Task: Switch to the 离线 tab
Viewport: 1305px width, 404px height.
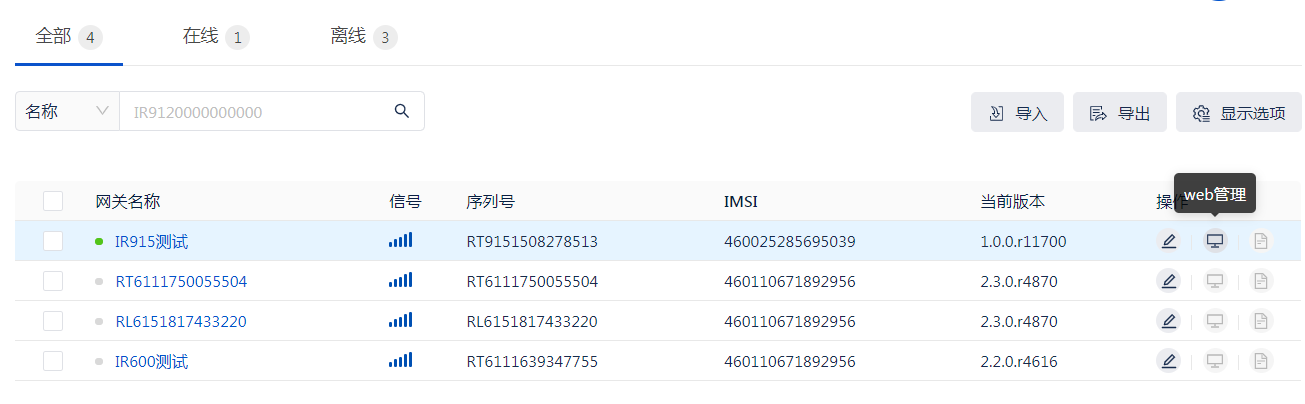Action: tap(363, 37)
